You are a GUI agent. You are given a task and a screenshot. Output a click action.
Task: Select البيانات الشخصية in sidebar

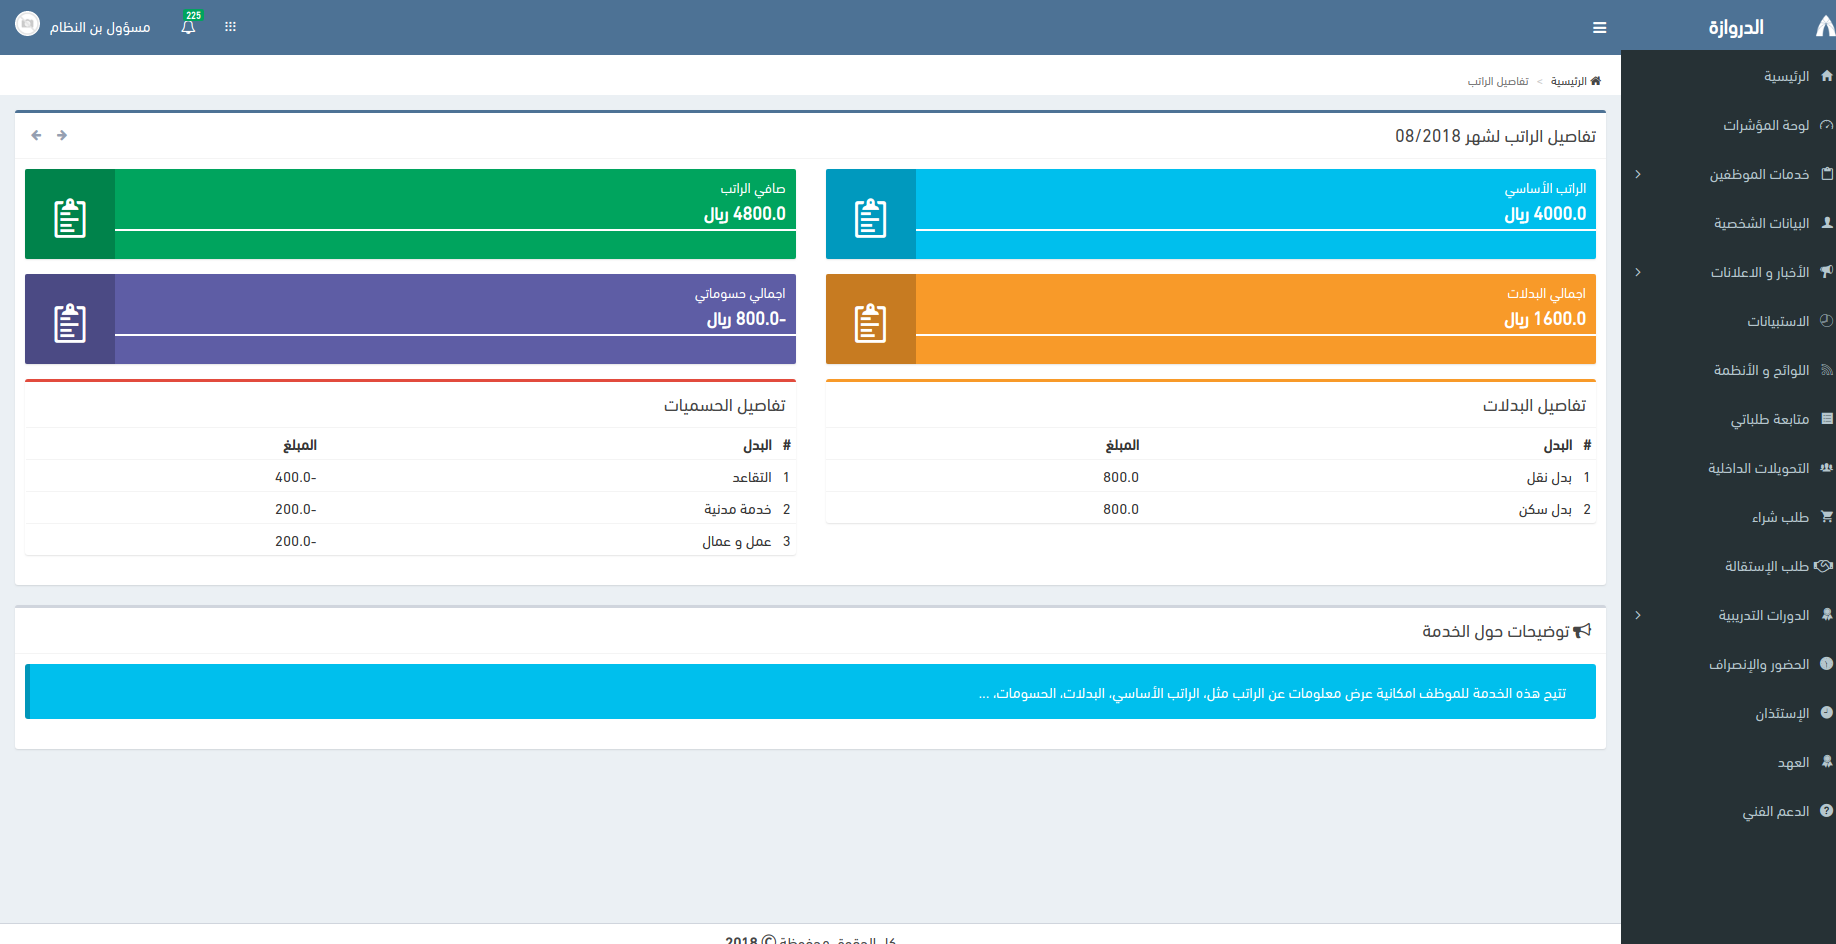coord(1761,223)
